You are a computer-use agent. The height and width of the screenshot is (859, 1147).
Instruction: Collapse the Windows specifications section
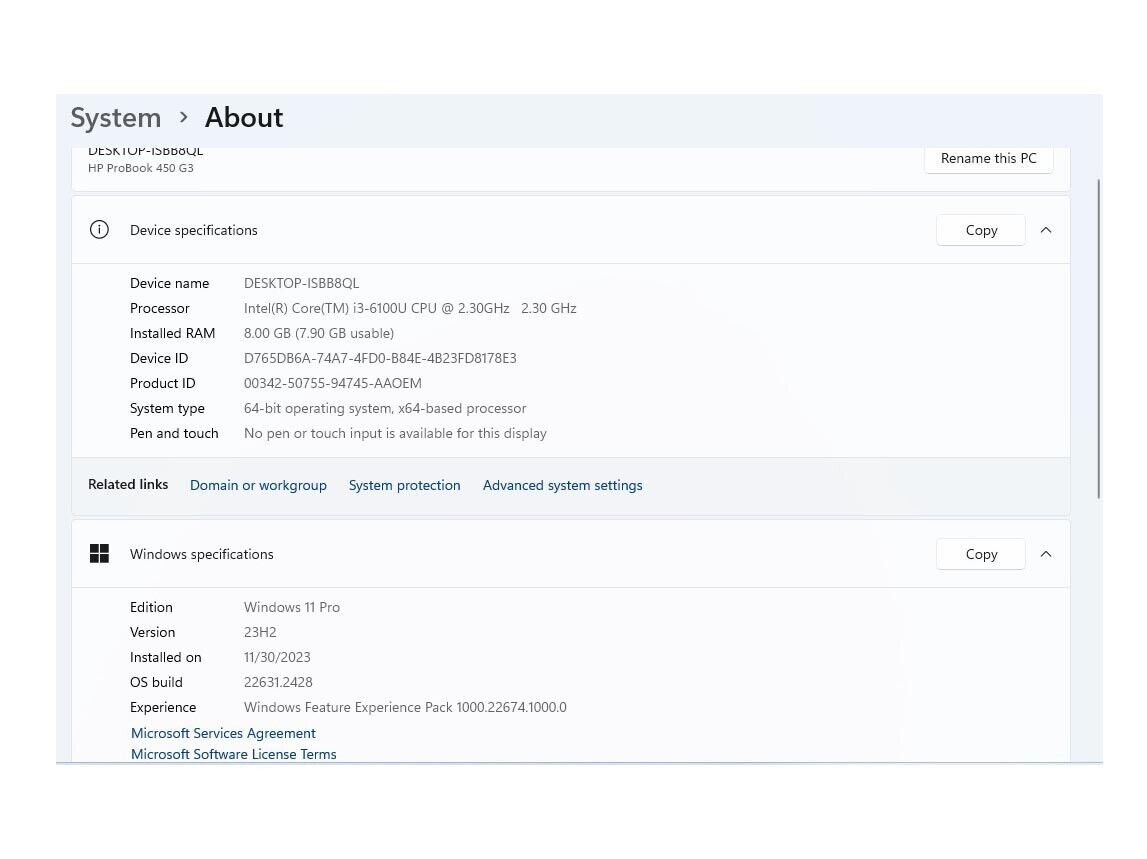(1046, 554)
